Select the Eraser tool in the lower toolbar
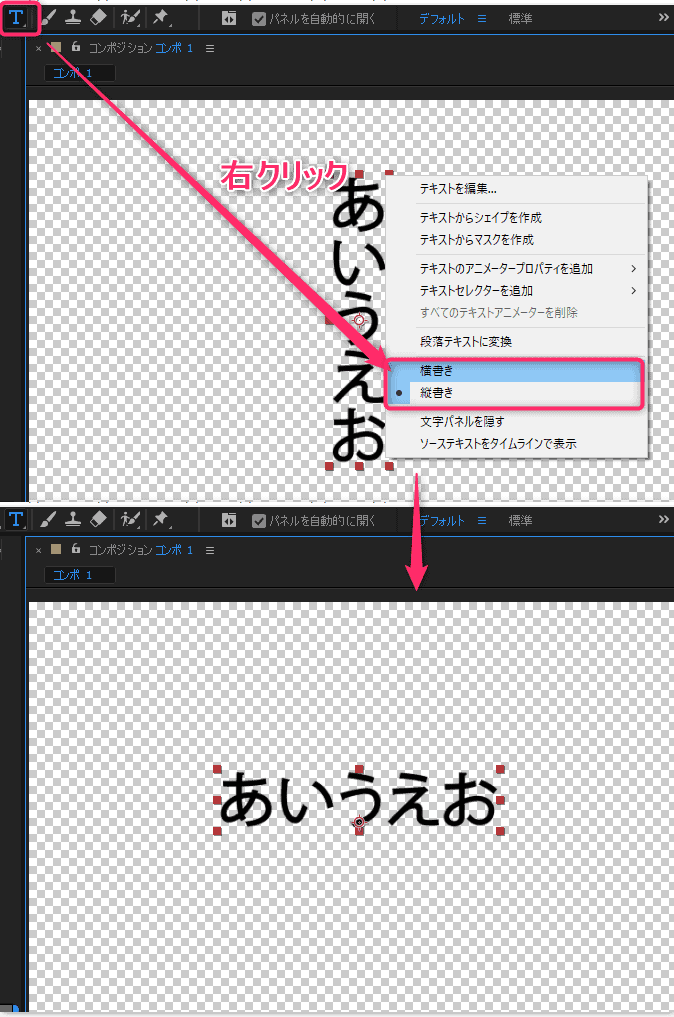The height and width of the screenshot is (1017, 674). click(98, 520)
